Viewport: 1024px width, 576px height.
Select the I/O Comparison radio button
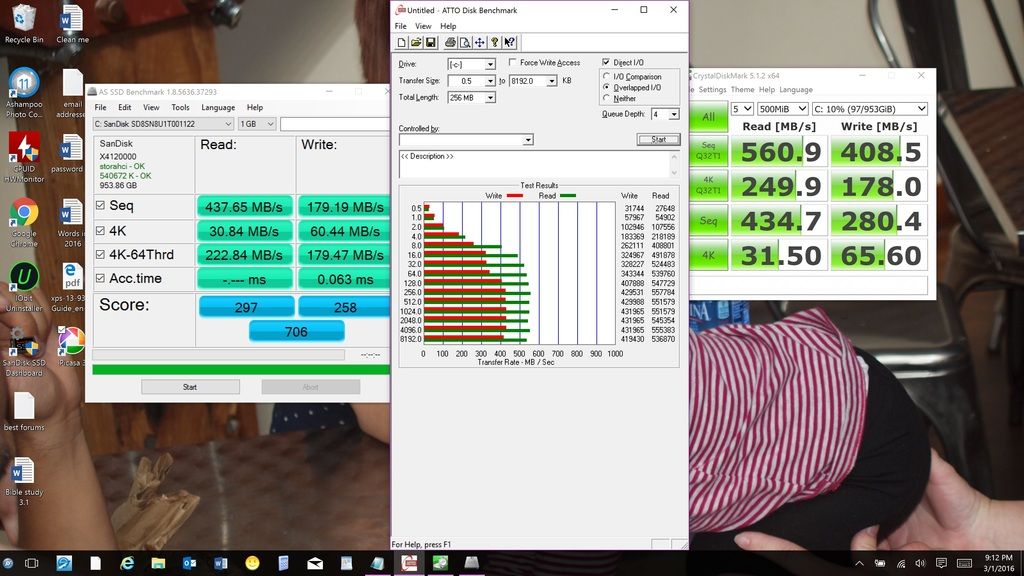pyautogui.click(x=607, y=76)
